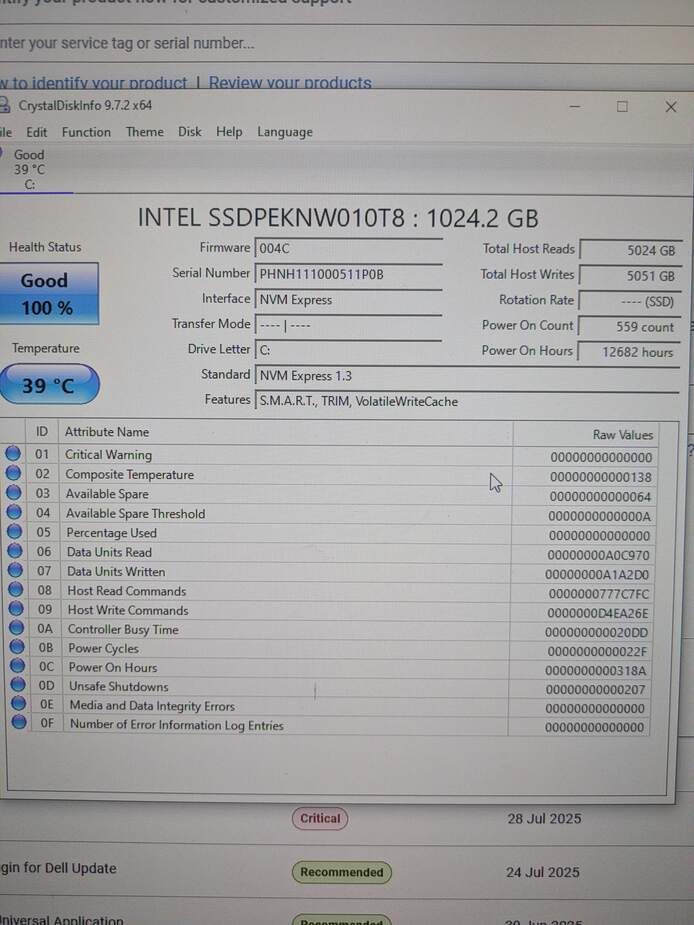Open the Disk menu
The image size is (694, 925).
(190, 132)
